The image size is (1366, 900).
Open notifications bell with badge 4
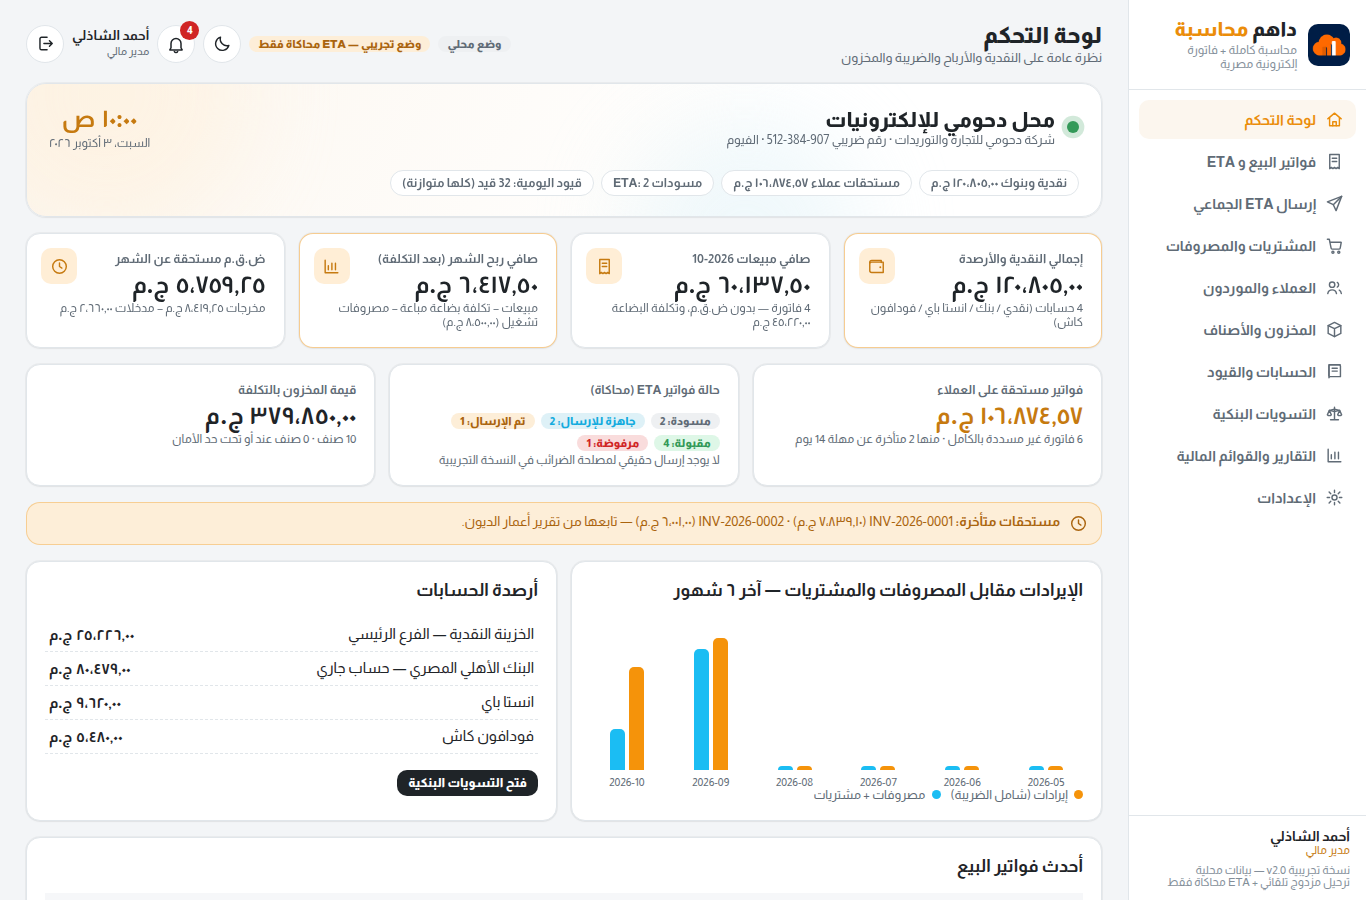pyautogui.click(x=176, y=44)
